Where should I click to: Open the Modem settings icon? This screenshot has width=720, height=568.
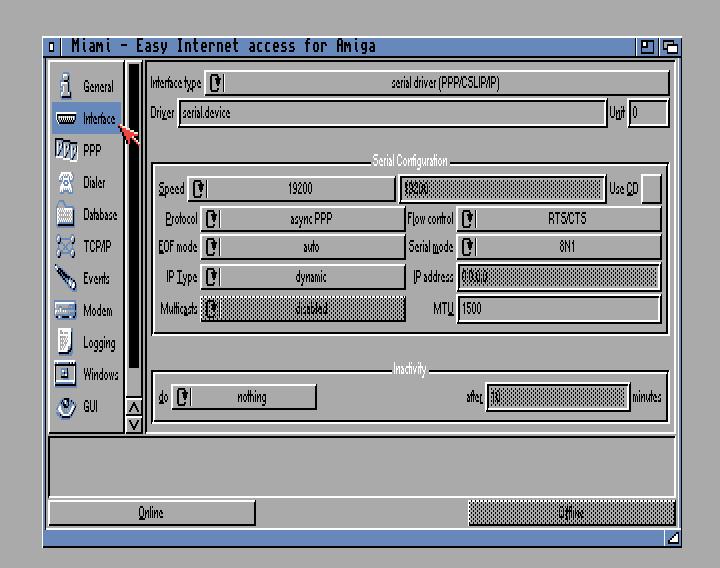click(x=66, y=310)
